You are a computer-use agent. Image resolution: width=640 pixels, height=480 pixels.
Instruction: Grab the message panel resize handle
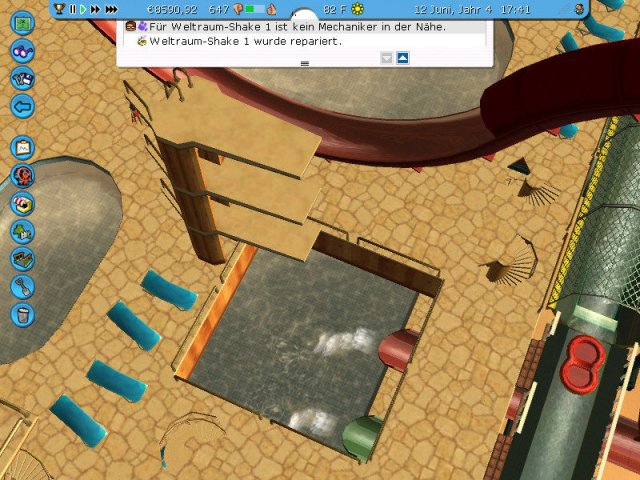[304, 64]
